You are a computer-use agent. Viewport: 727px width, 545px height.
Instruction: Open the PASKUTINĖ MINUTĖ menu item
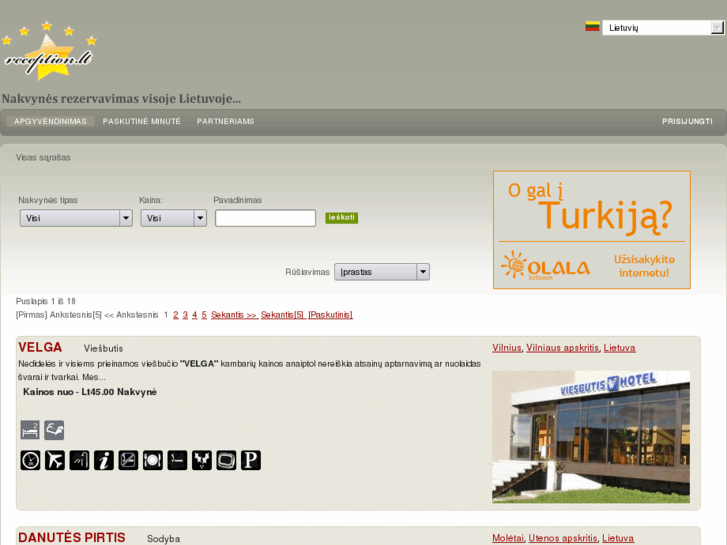[x=142, y=122]
